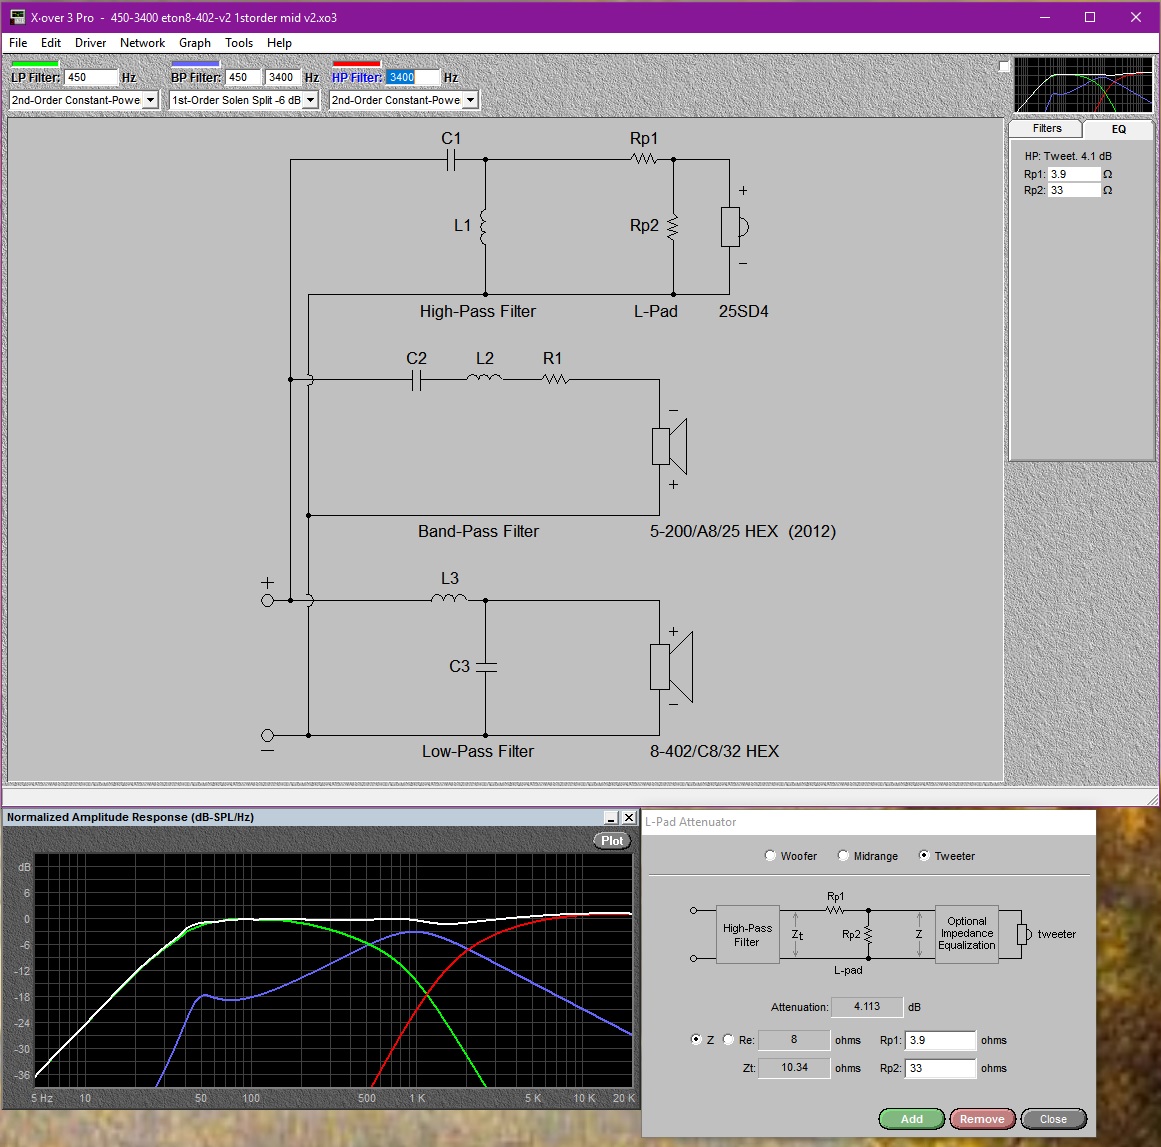Open the Graph menu

tap(195, 43)
